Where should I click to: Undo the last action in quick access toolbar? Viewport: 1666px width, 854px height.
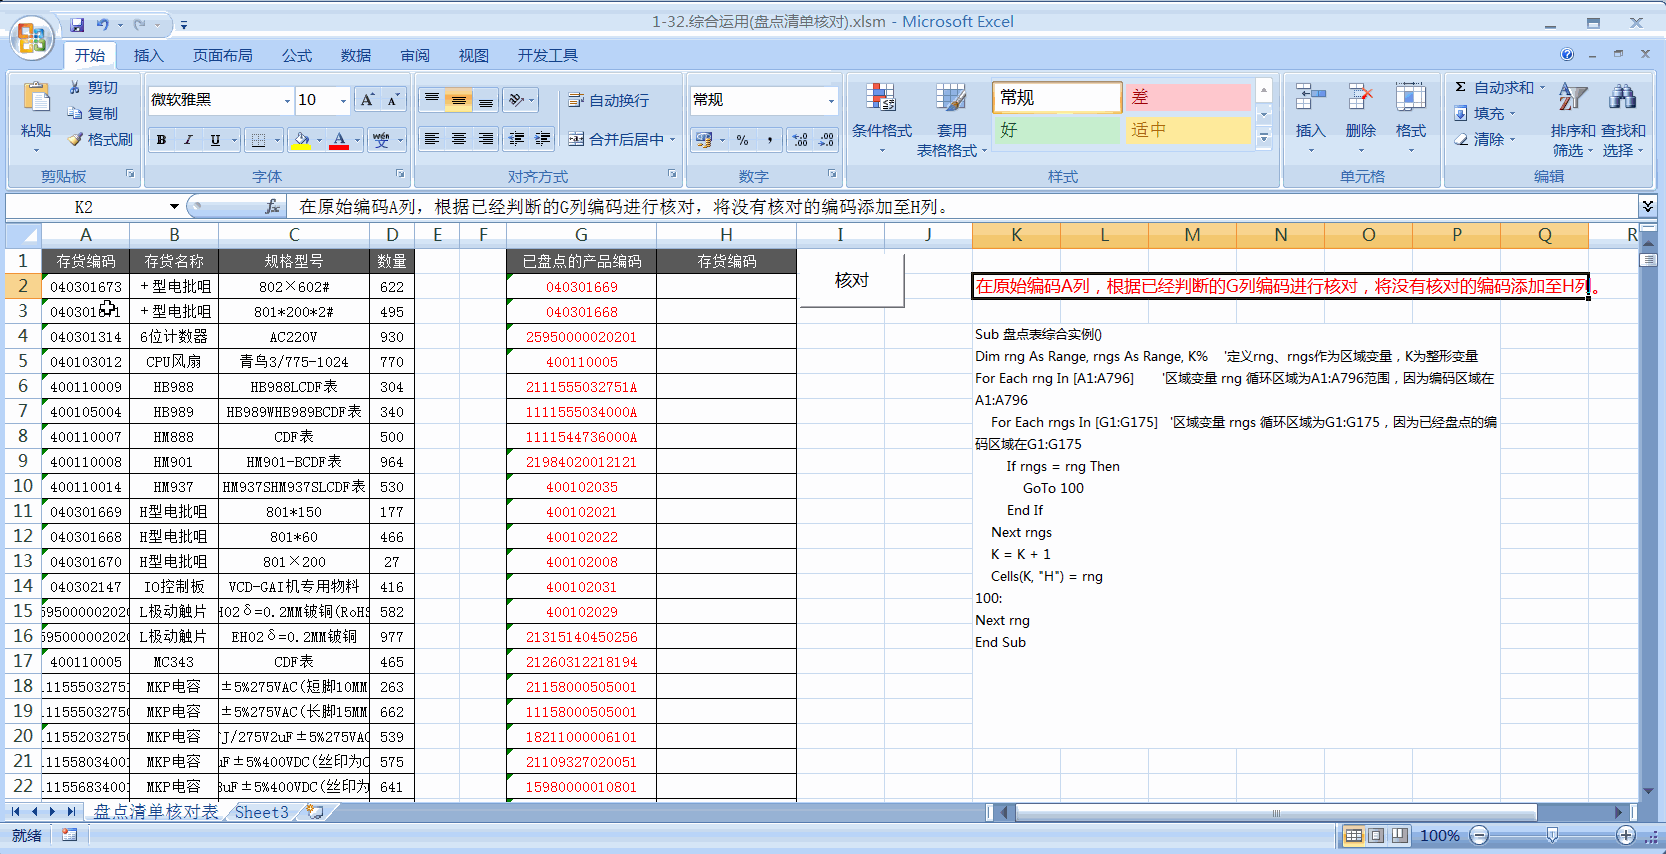[103, 24]
